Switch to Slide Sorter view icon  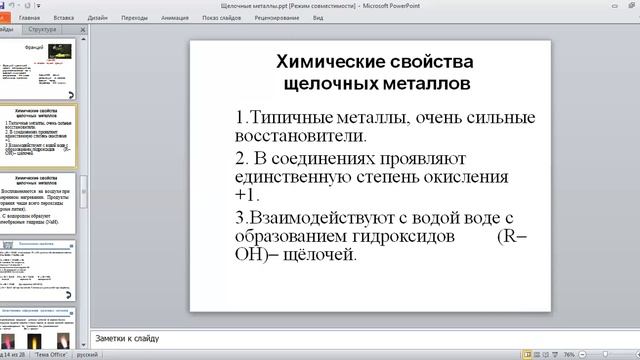coord(537,355)
